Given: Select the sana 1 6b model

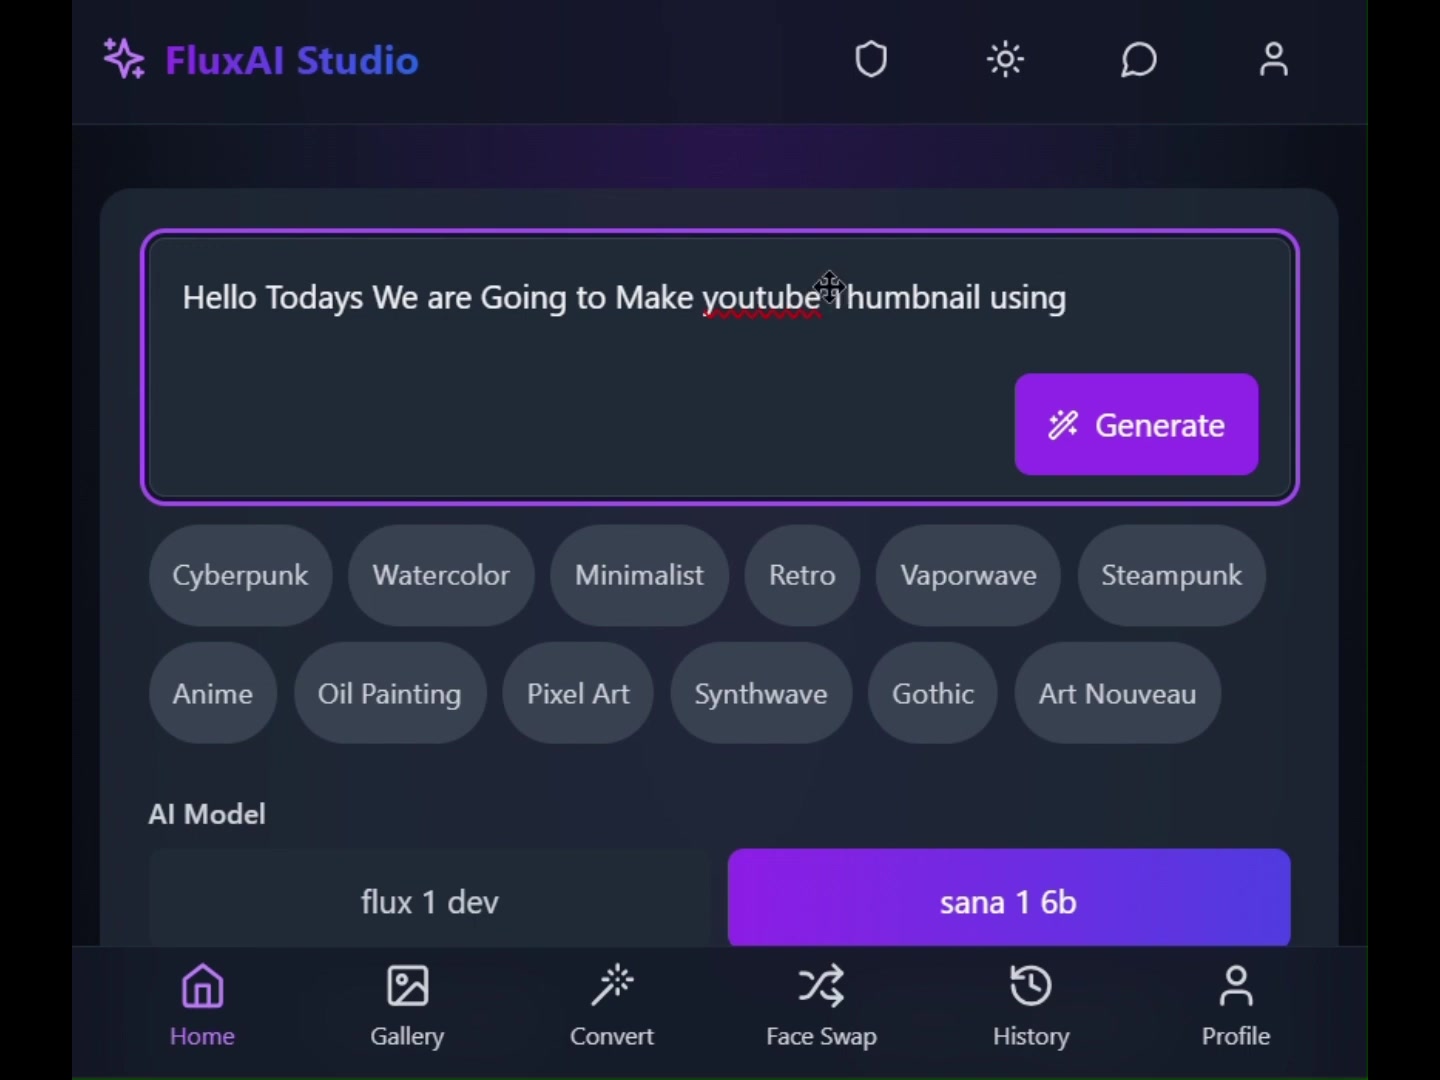Looking at the screenshot, I should pyautogui.click(x=1009, y=898).
